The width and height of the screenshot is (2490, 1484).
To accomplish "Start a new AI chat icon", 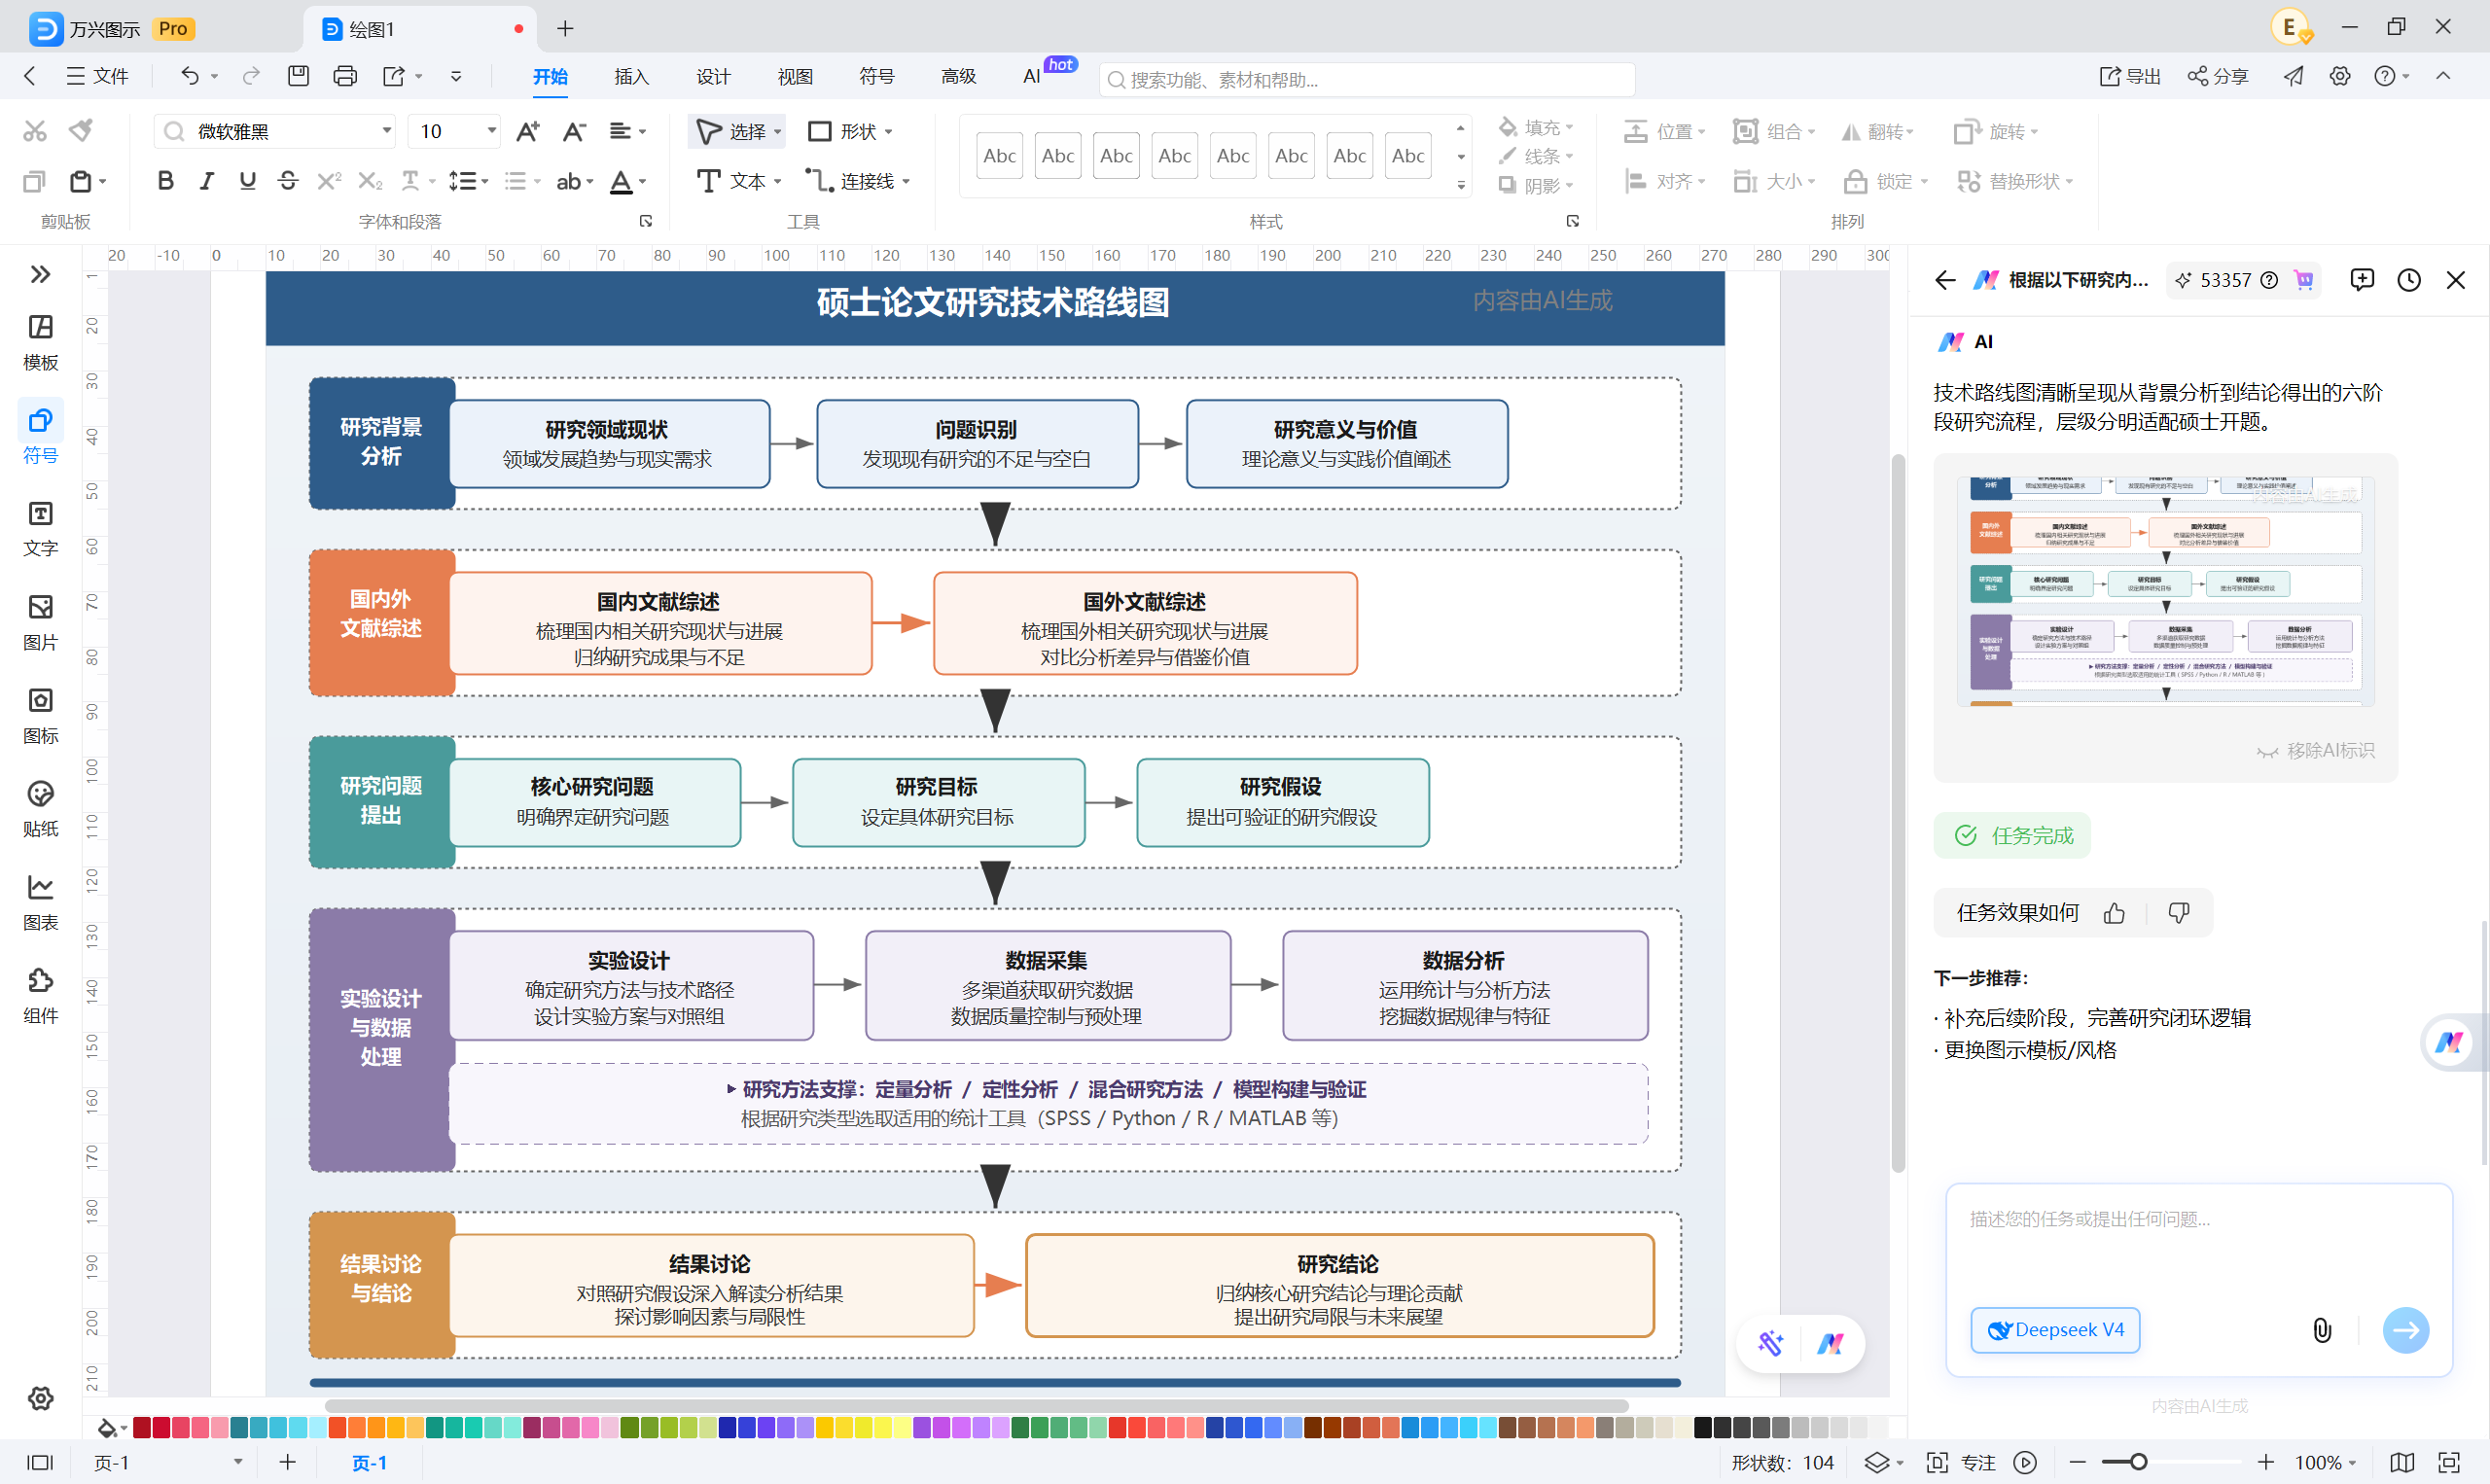I will (2362, 280).
